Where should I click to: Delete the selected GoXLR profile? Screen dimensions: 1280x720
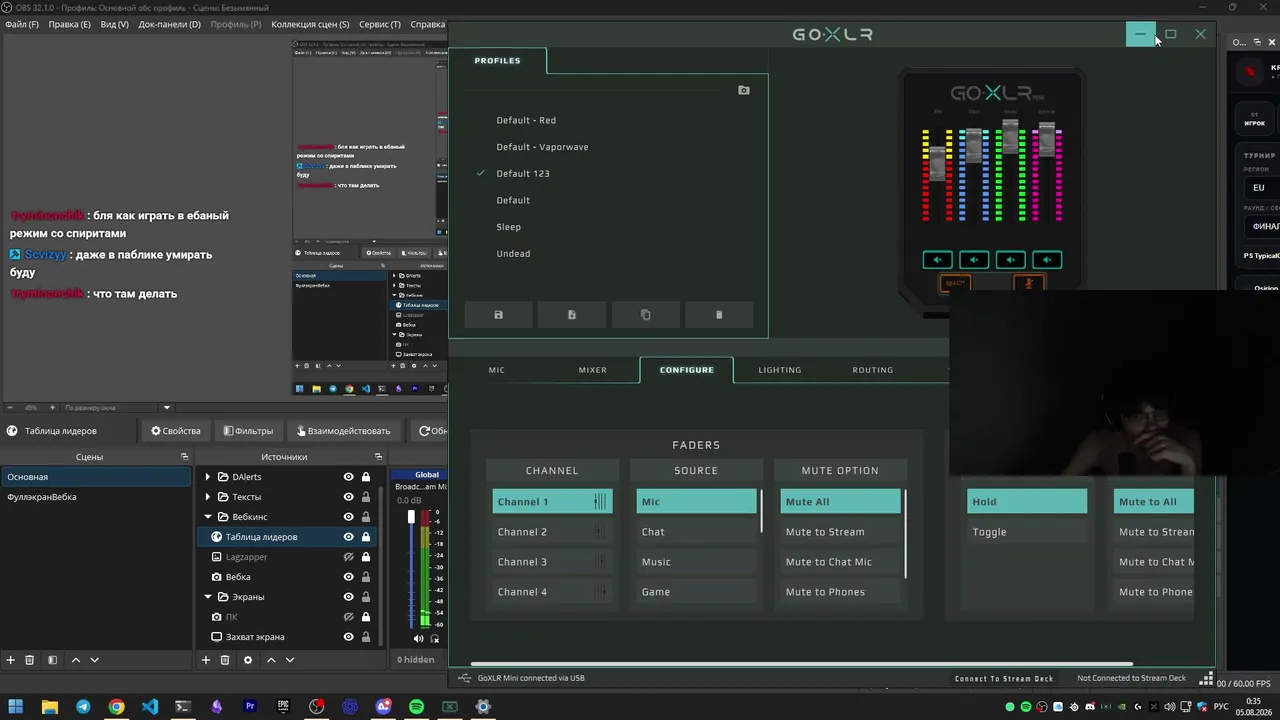click(x=719, y=315)
